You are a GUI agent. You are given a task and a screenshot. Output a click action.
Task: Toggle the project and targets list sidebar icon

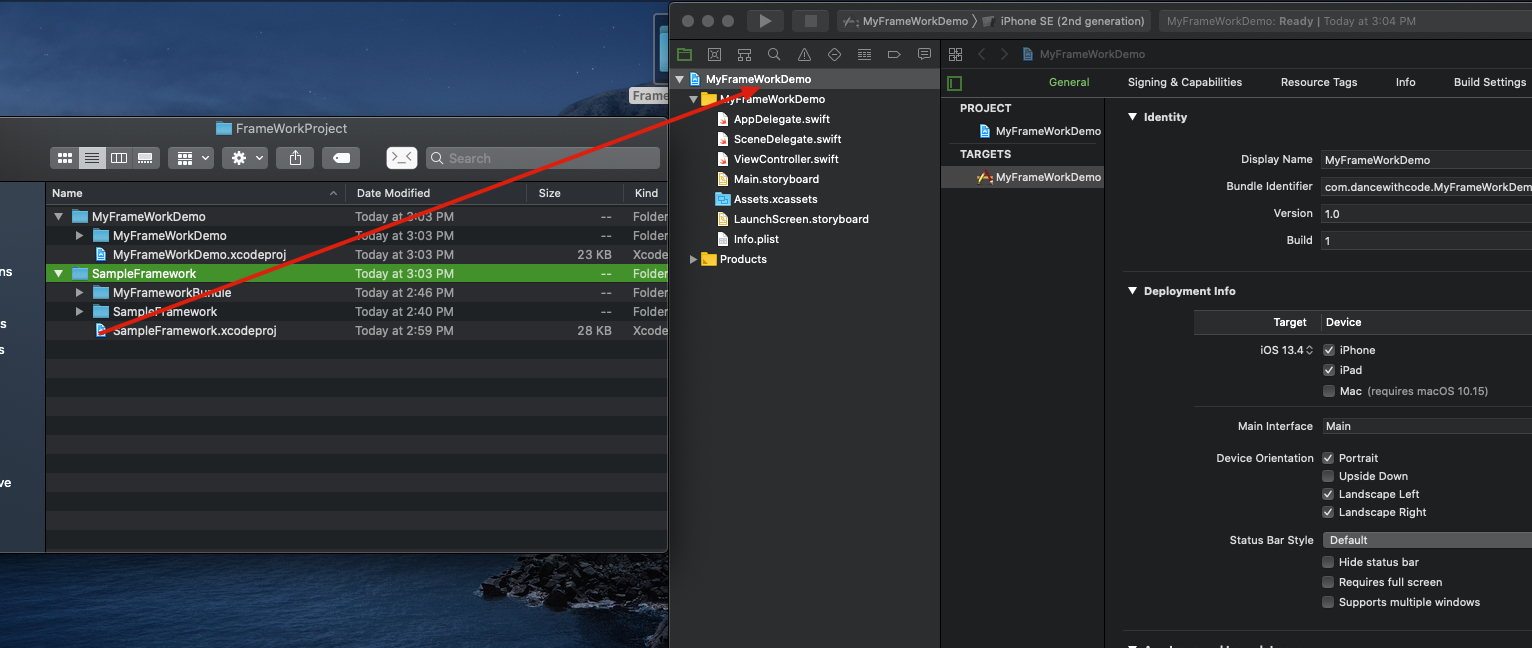[x=954, y=83]
